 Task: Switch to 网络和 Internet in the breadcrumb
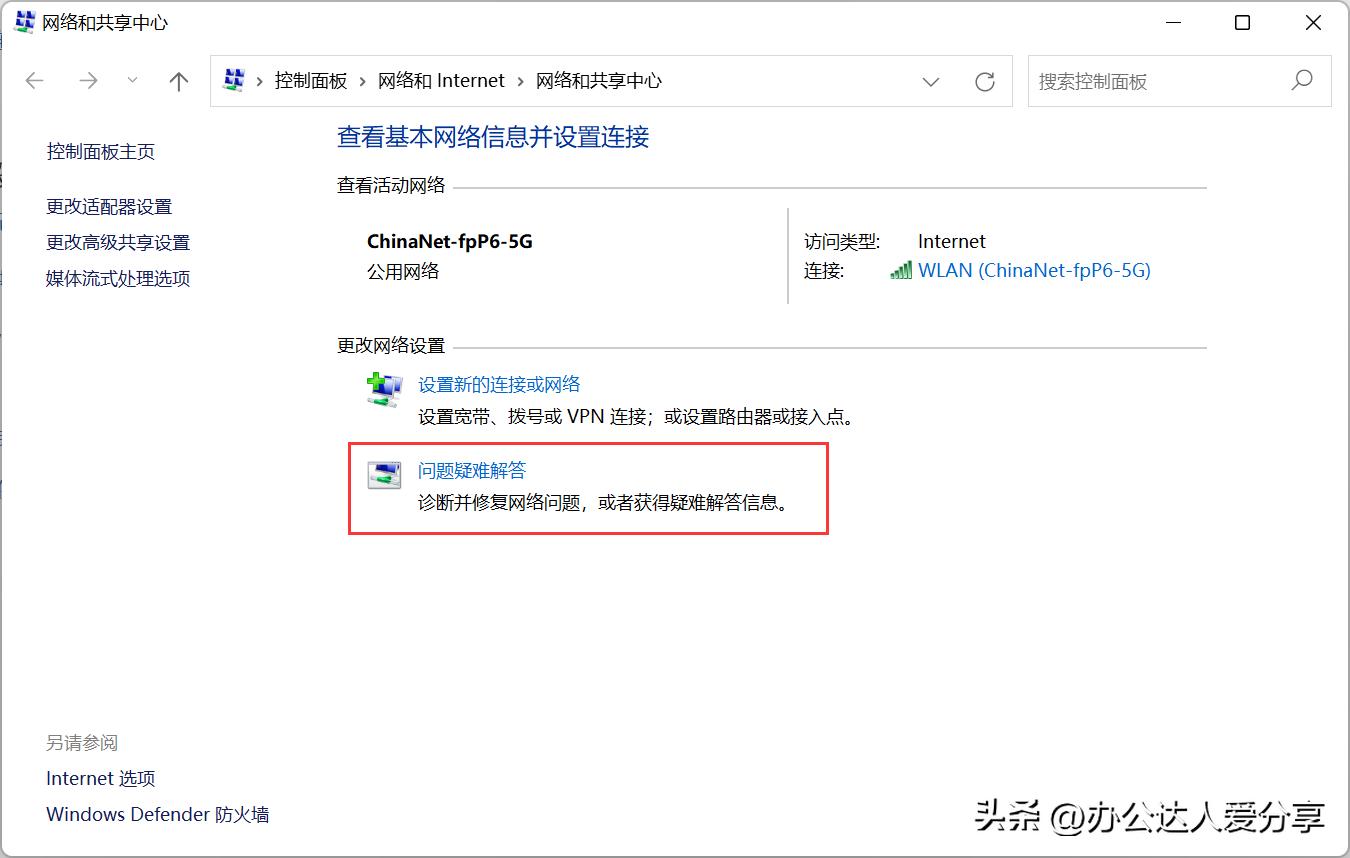(442, 81)
